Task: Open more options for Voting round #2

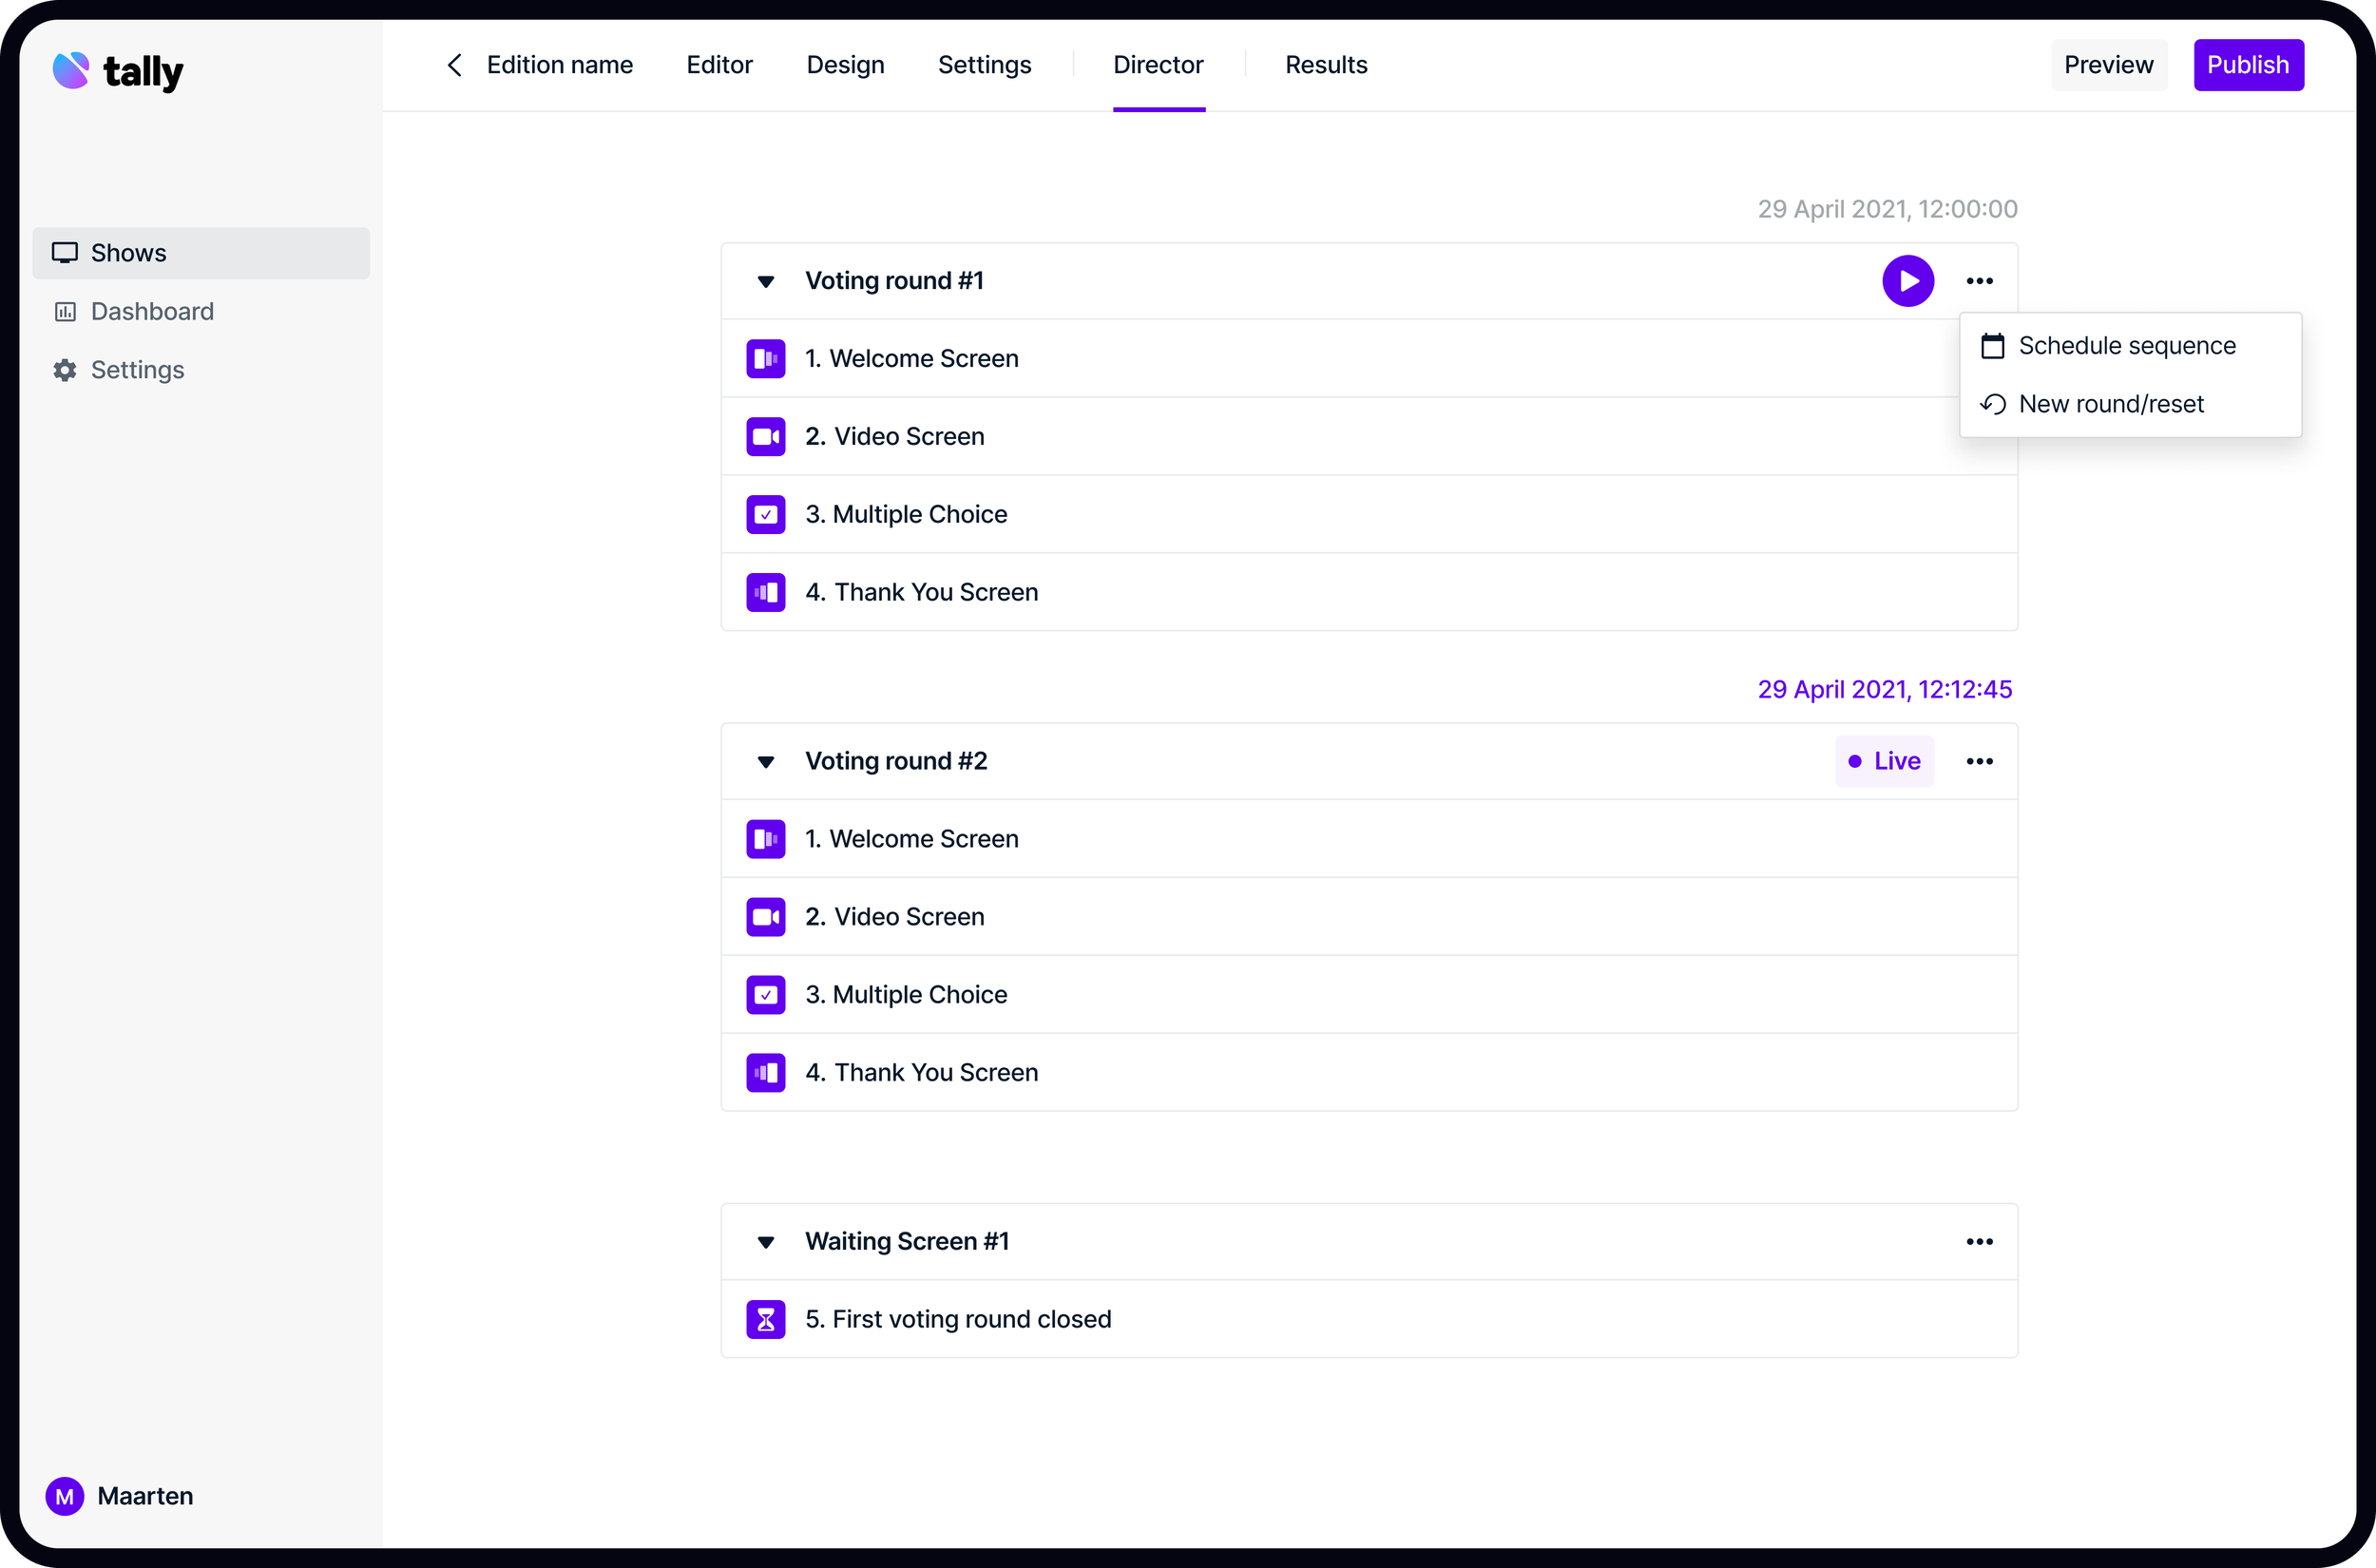Action: [x=1979, y=762]
